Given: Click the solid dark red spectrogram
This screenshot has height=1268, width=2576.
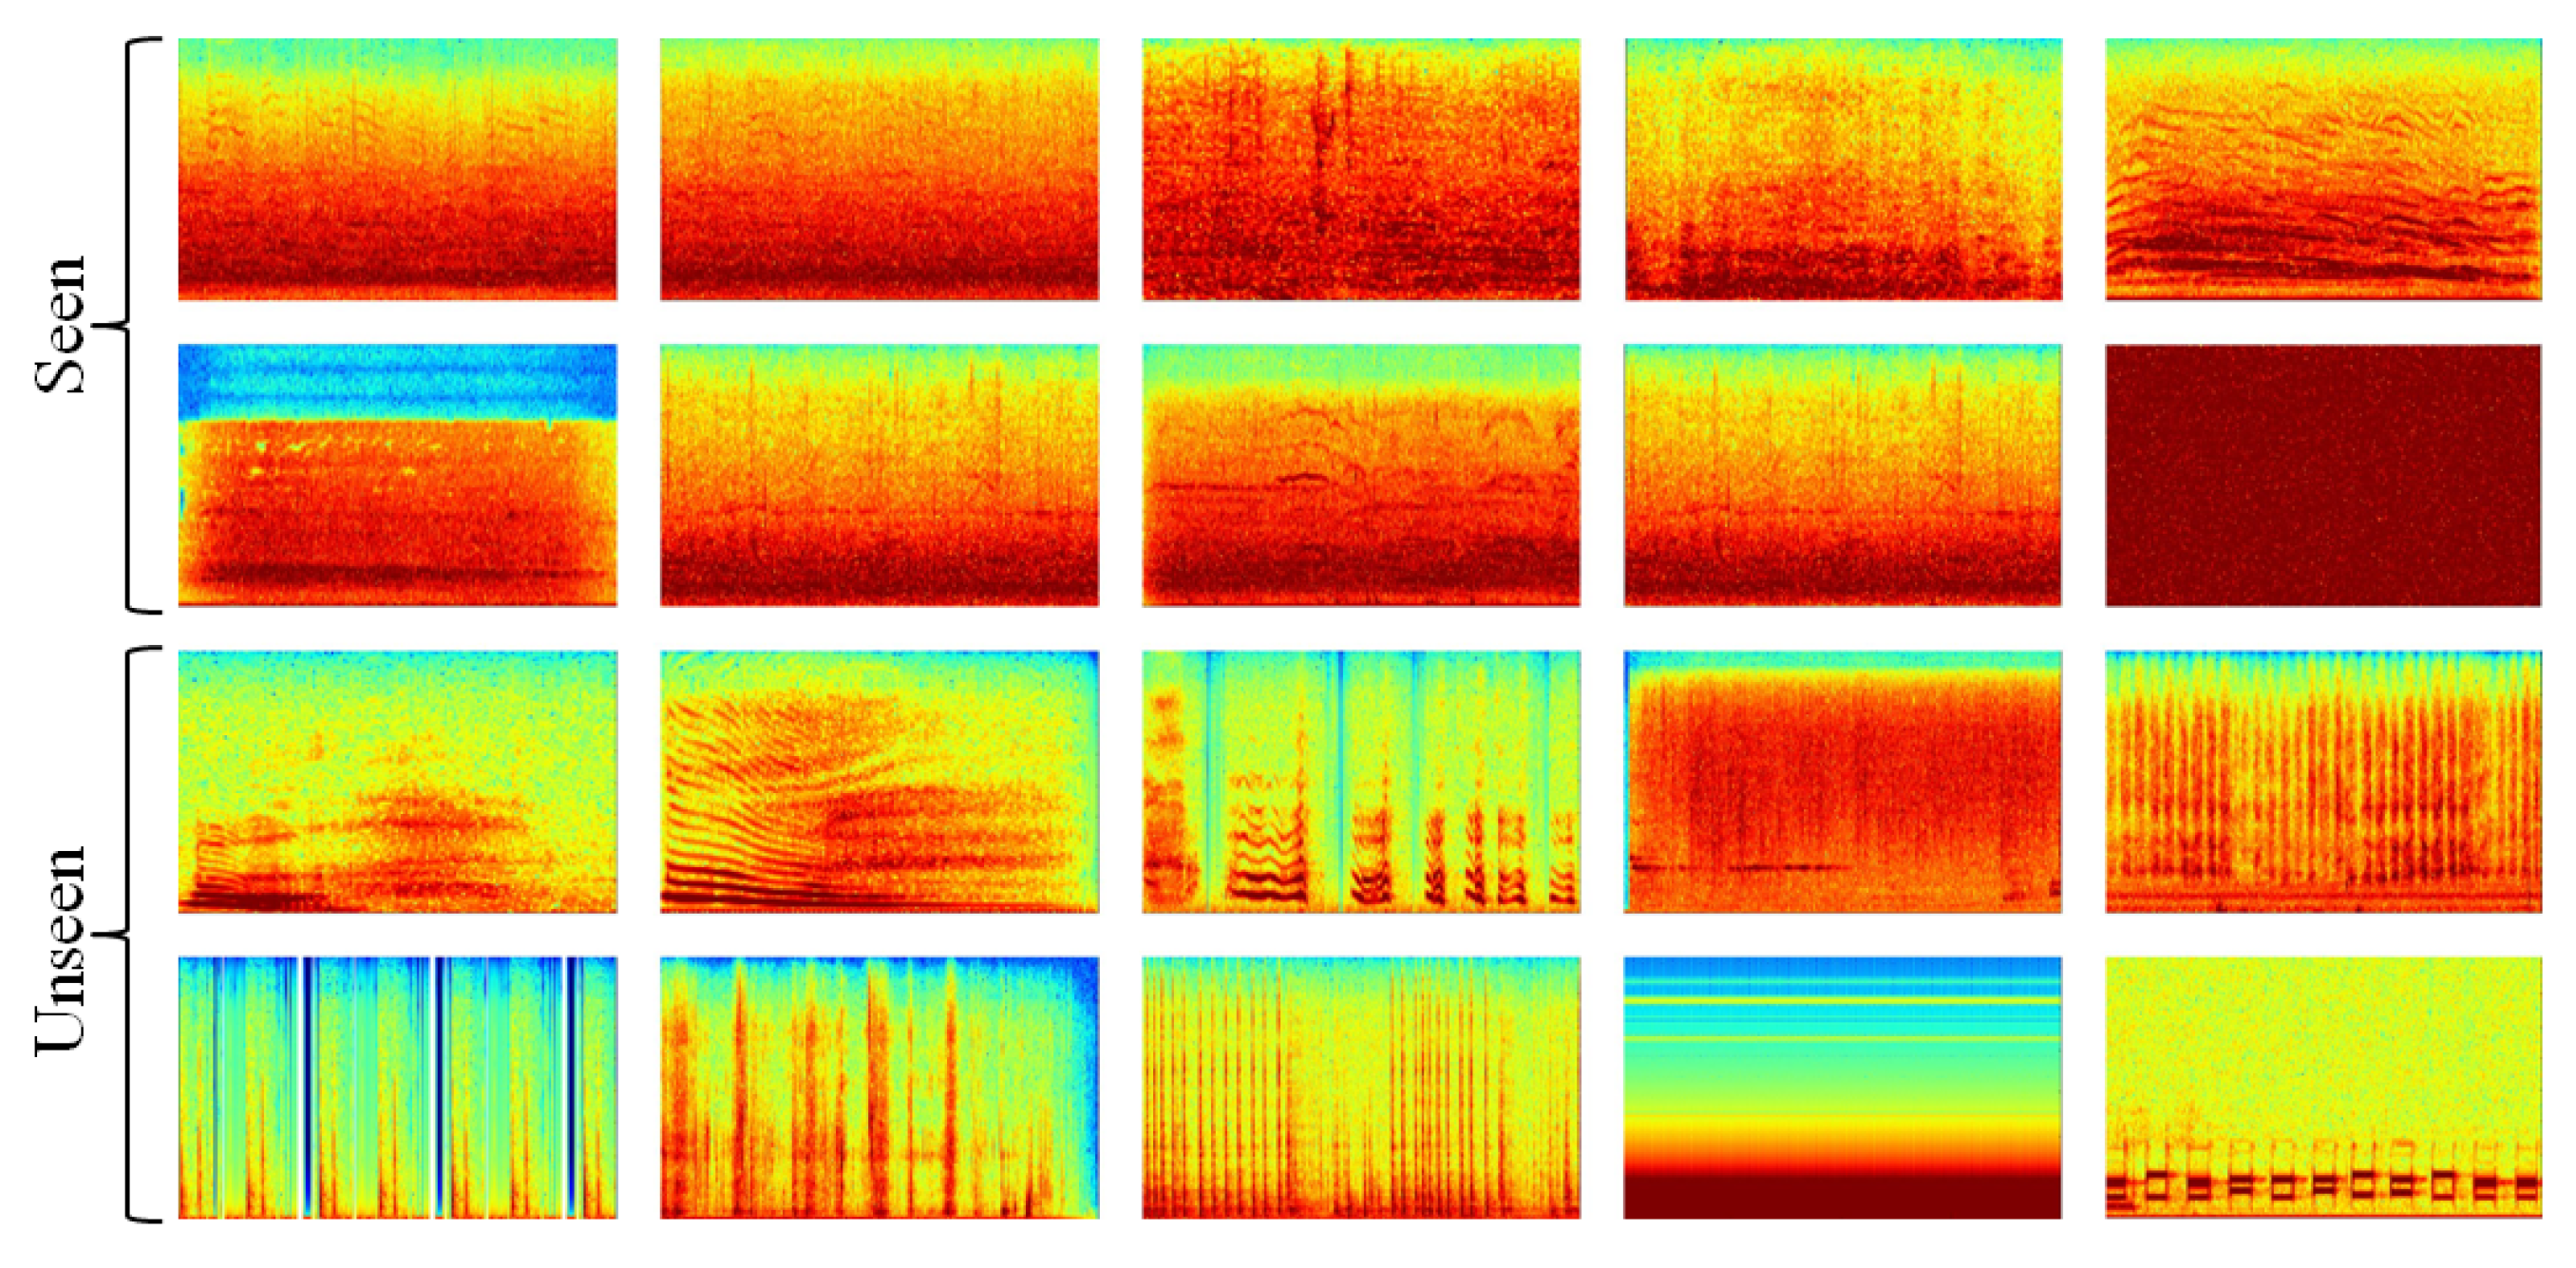Looking at the screenshot, I should point(2322,475).
